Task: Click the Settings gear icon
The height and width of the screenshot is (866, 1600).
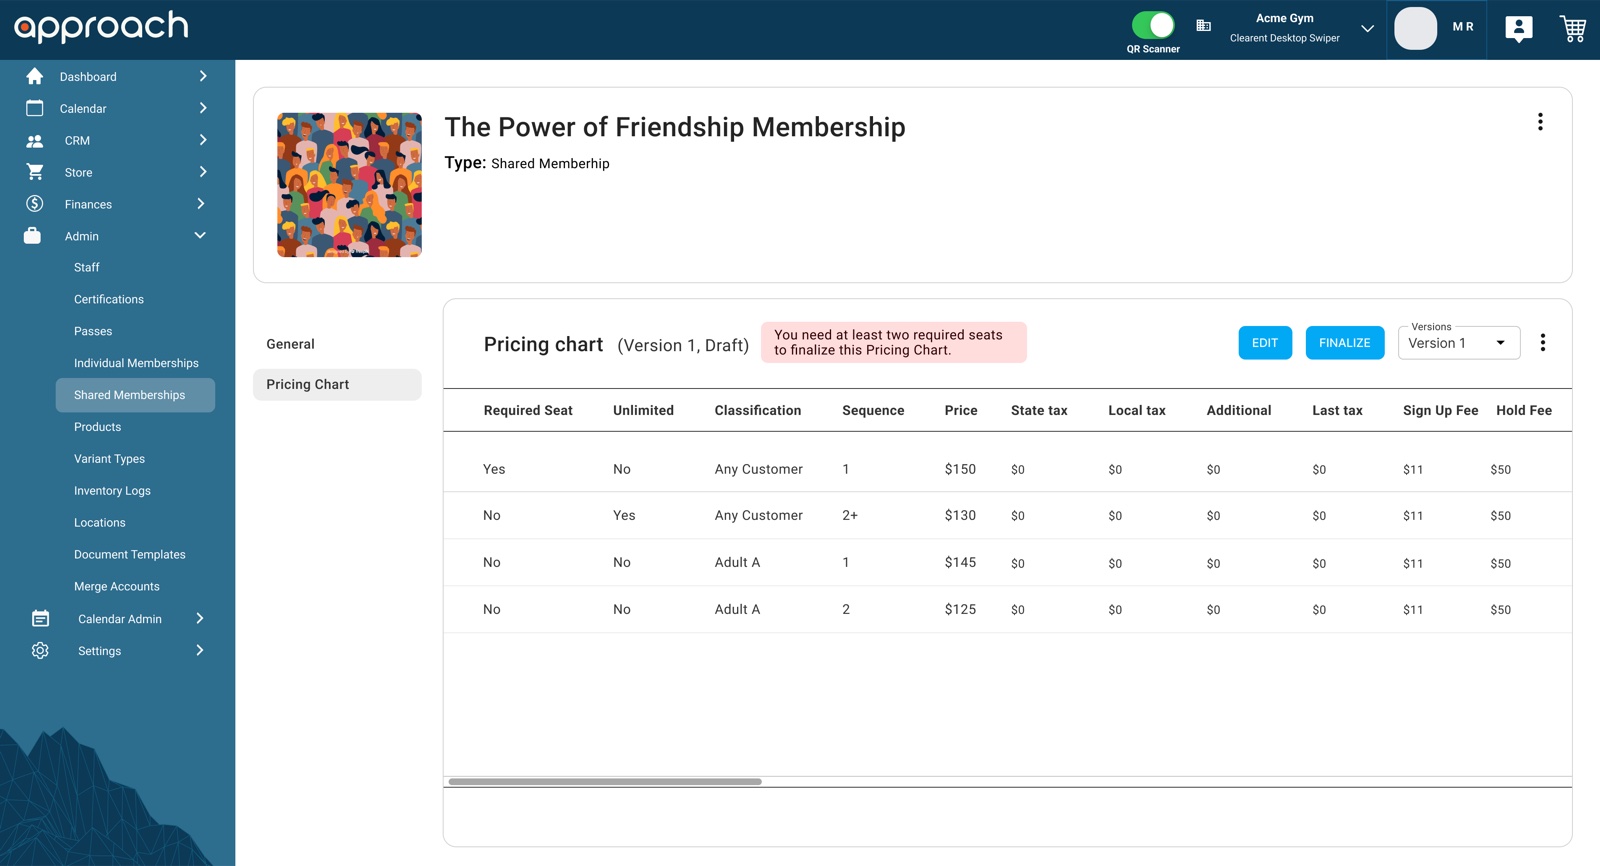Action: 40,651
